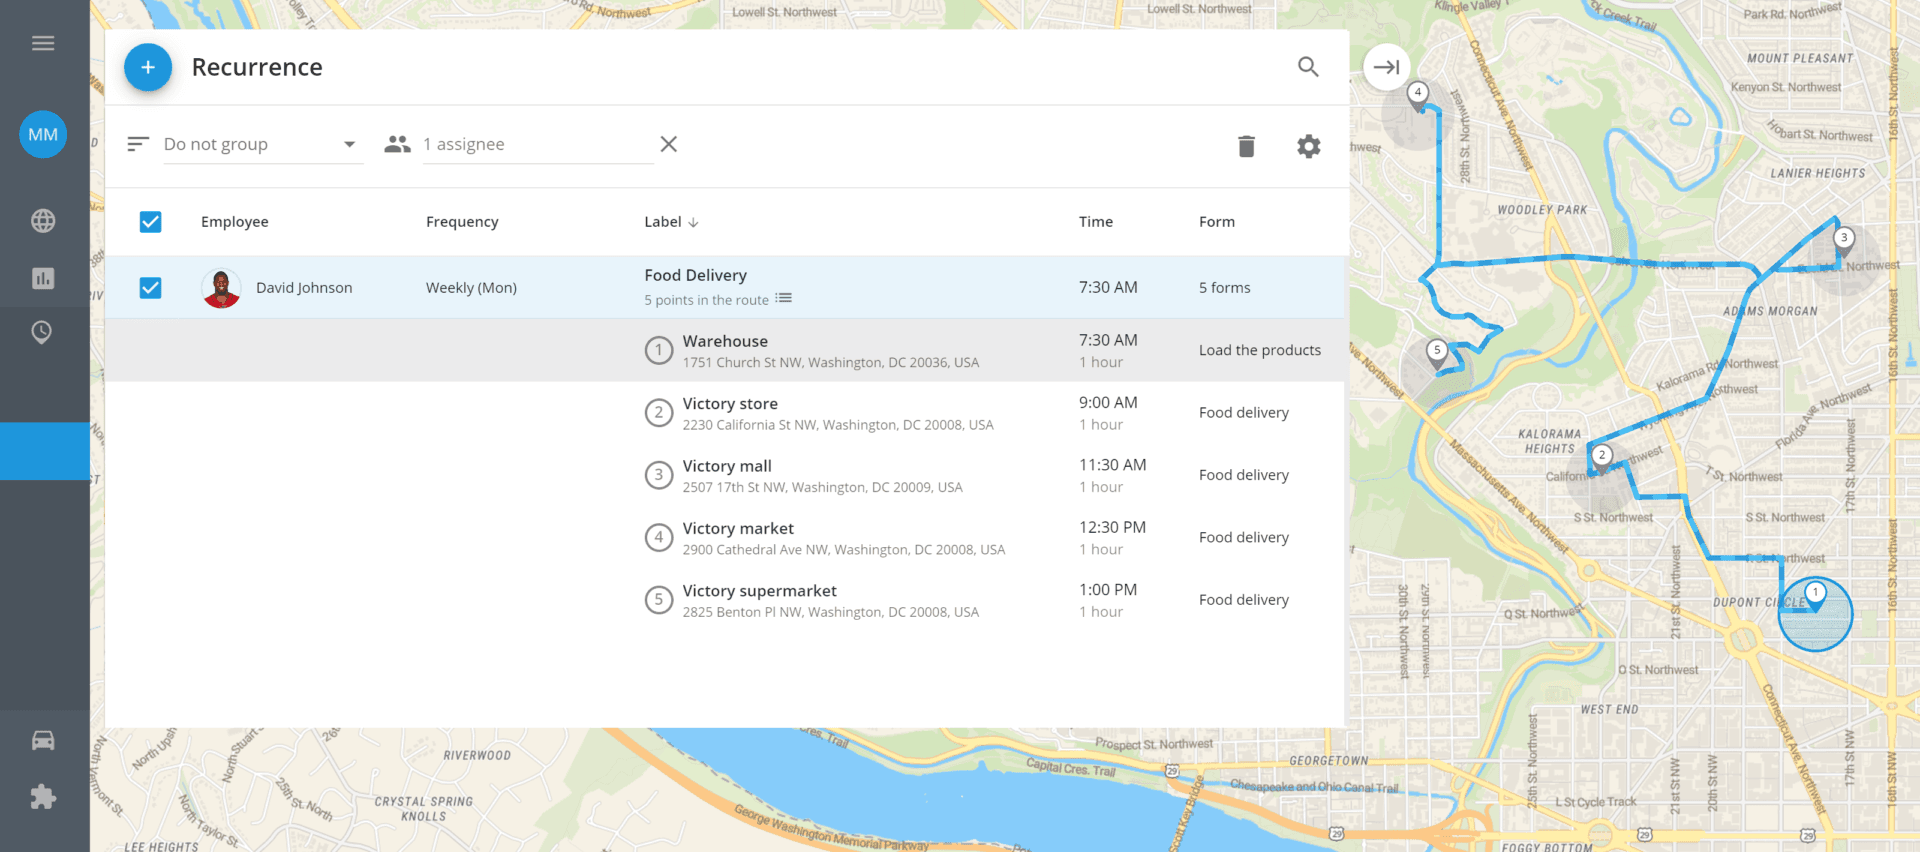The image size is (1920, 852).
Task: Toggle the select-all checkbox in header
Action: pos(150,222)
